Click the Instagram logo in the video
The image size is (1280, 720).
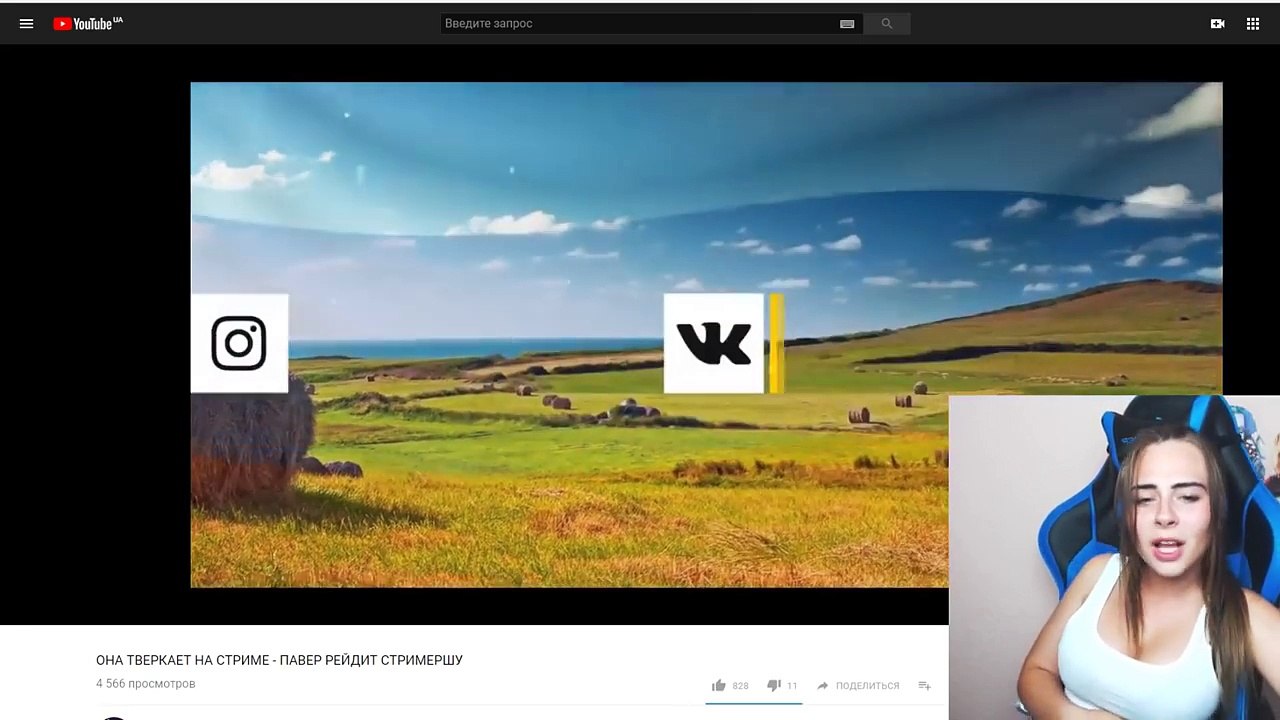click(x=239, y=343)
